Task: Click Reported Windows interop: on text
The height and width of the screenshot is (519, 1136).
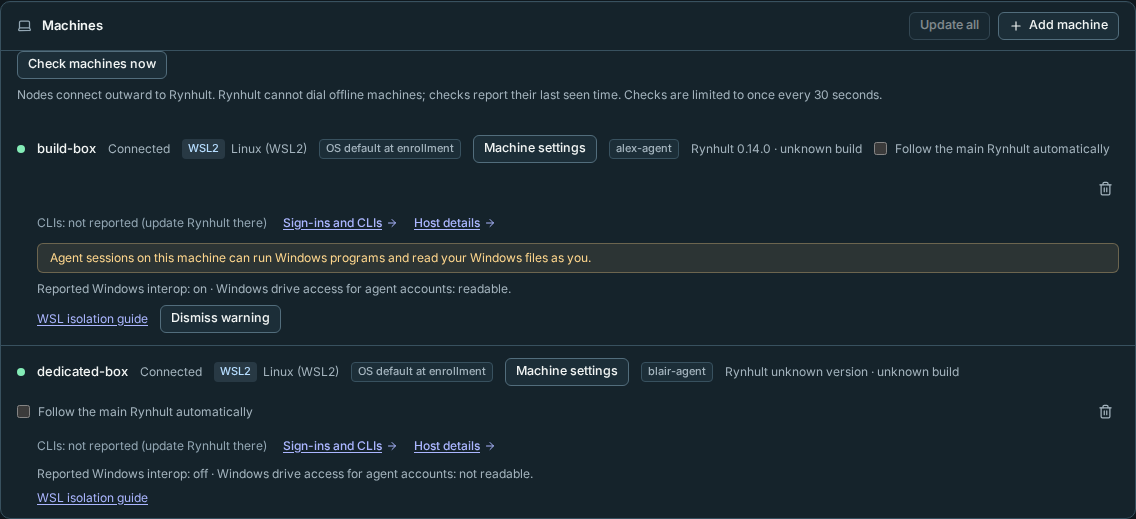Action: [x=122, y=289]
